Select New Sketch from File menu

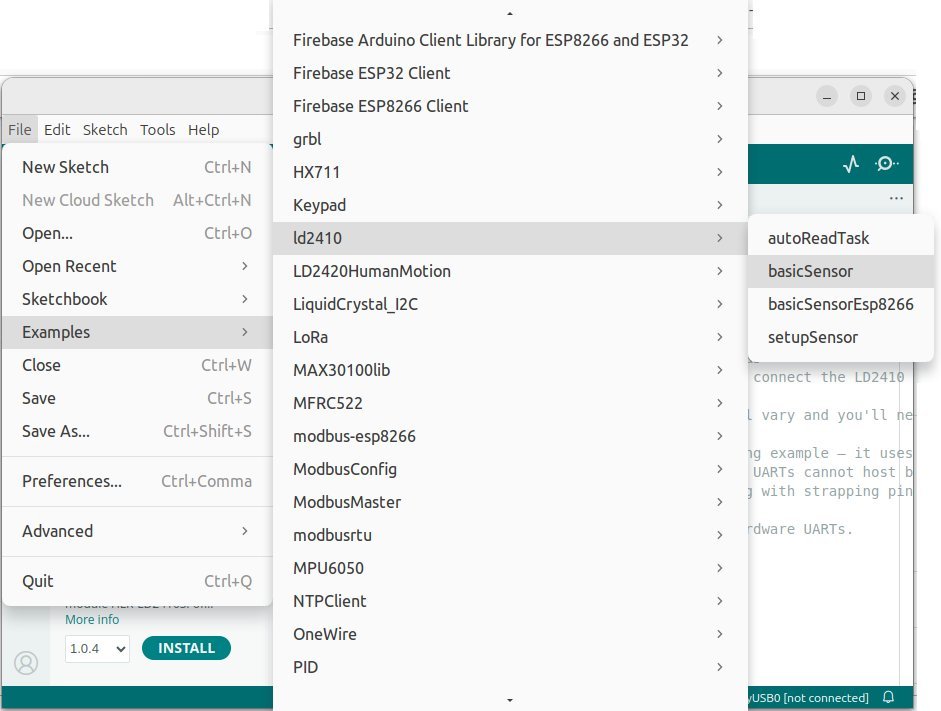click(137, 167)
